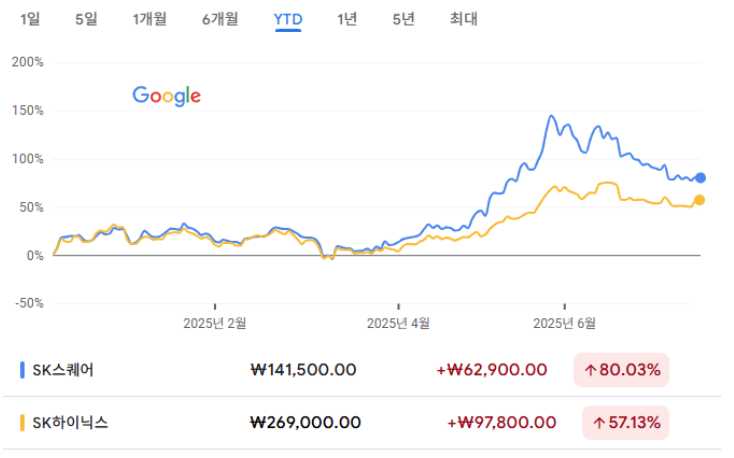Open the SK하이닉스 stock name link

70,422
